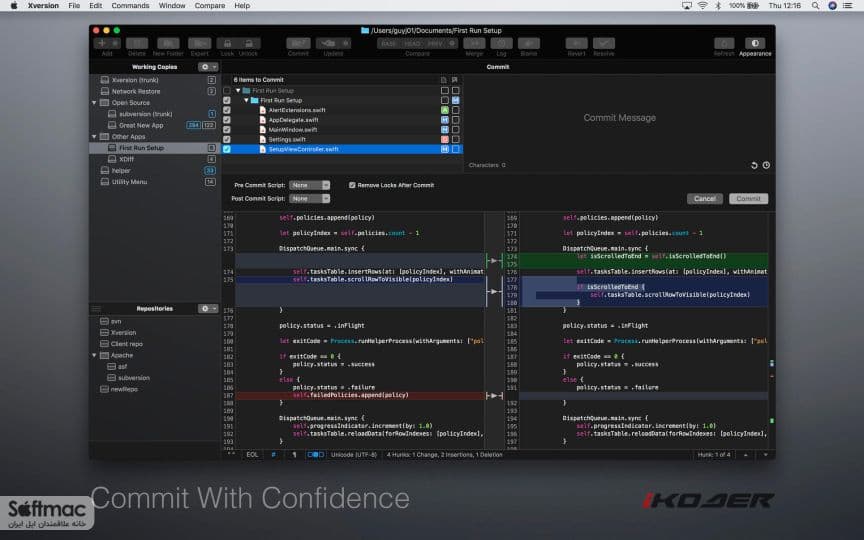Open Repositories gear menu
Image resolution: width=864 pixels, height=540 pixels.
coord(208,309)
